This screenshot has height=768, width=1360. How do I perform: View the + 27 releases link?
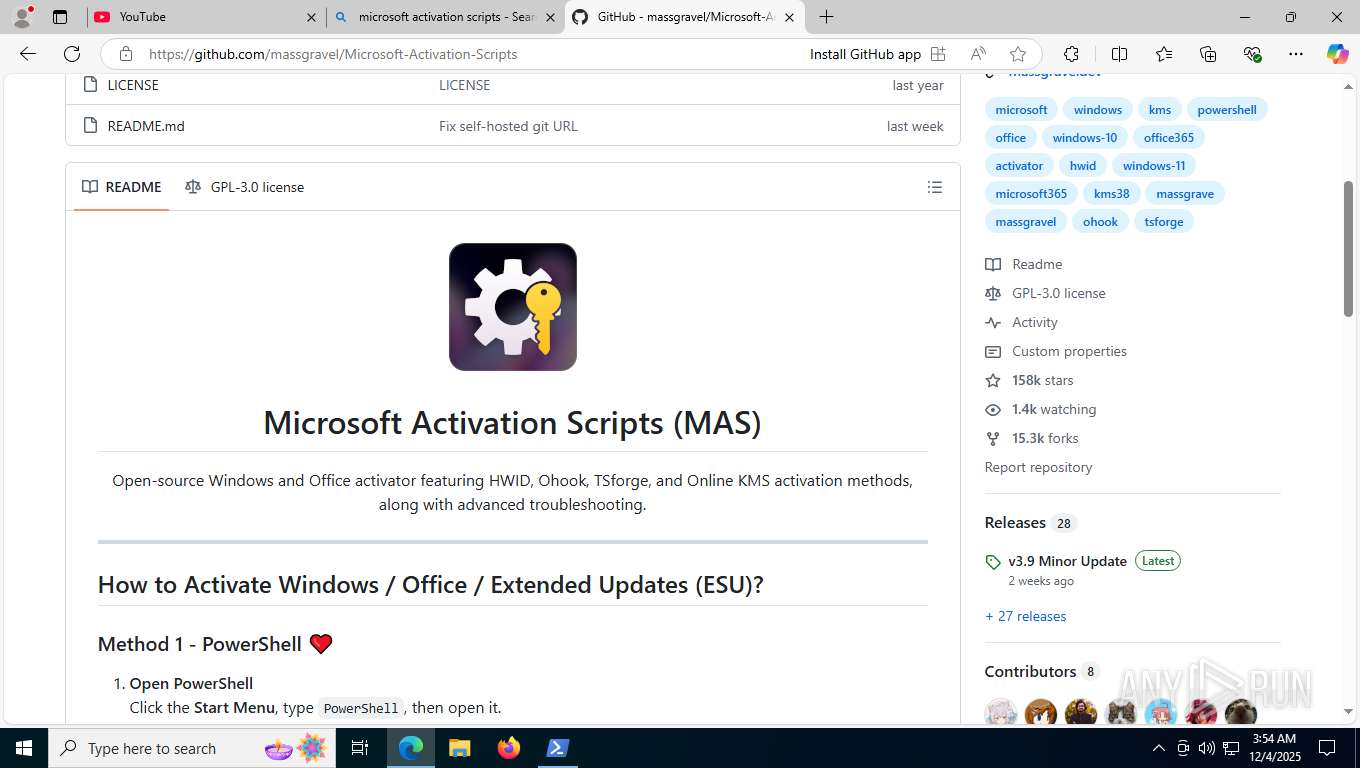pos(1025,616)
